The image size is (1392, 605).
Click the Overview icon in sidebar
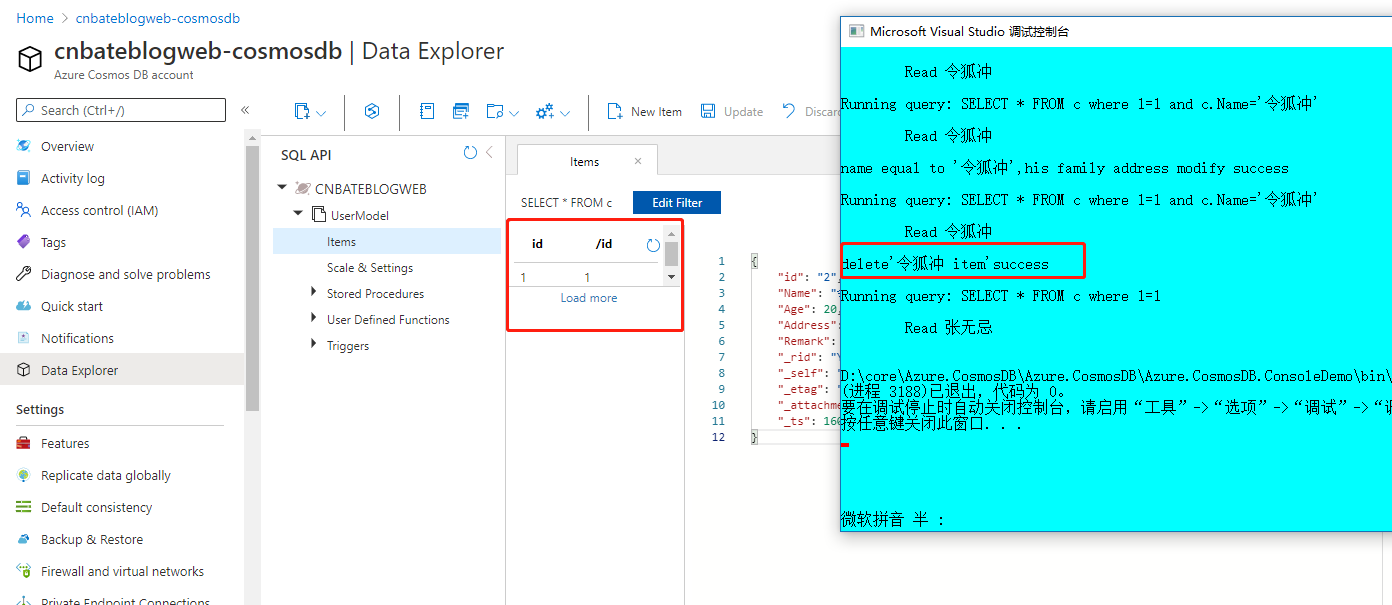point(24,146)
